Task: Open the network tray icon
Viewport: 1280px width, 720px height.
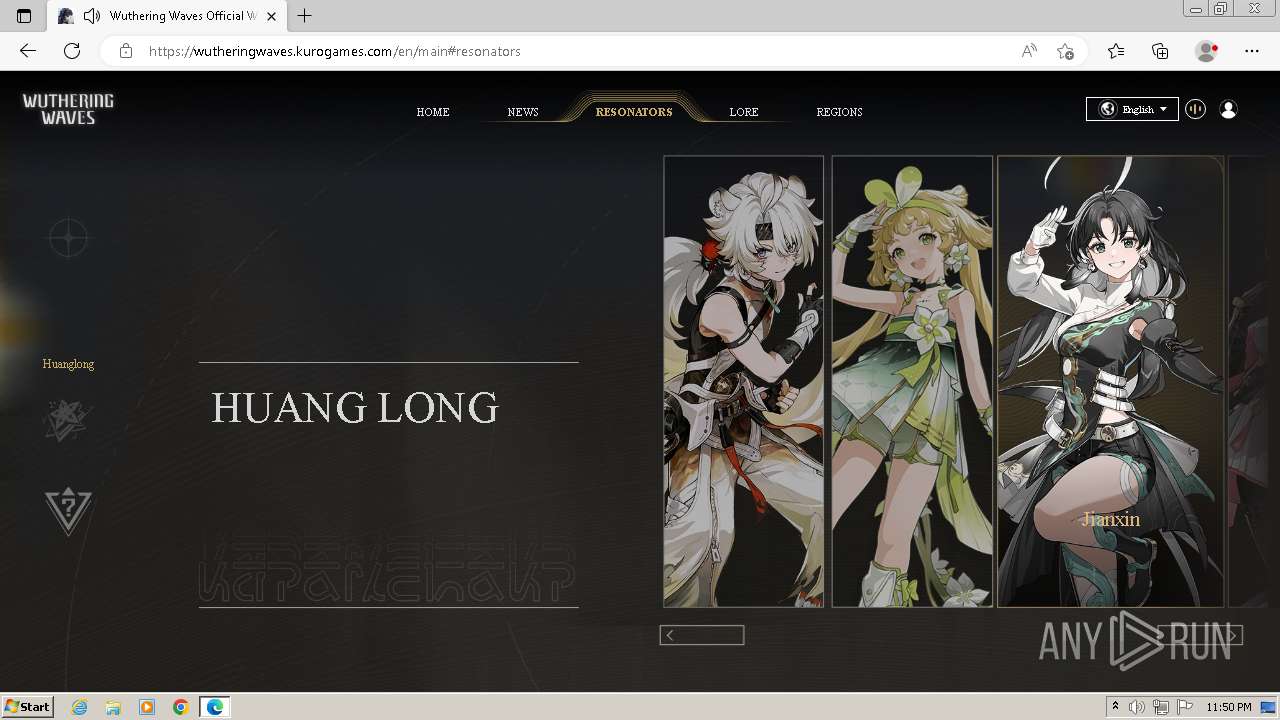Action: point(1161,707)
